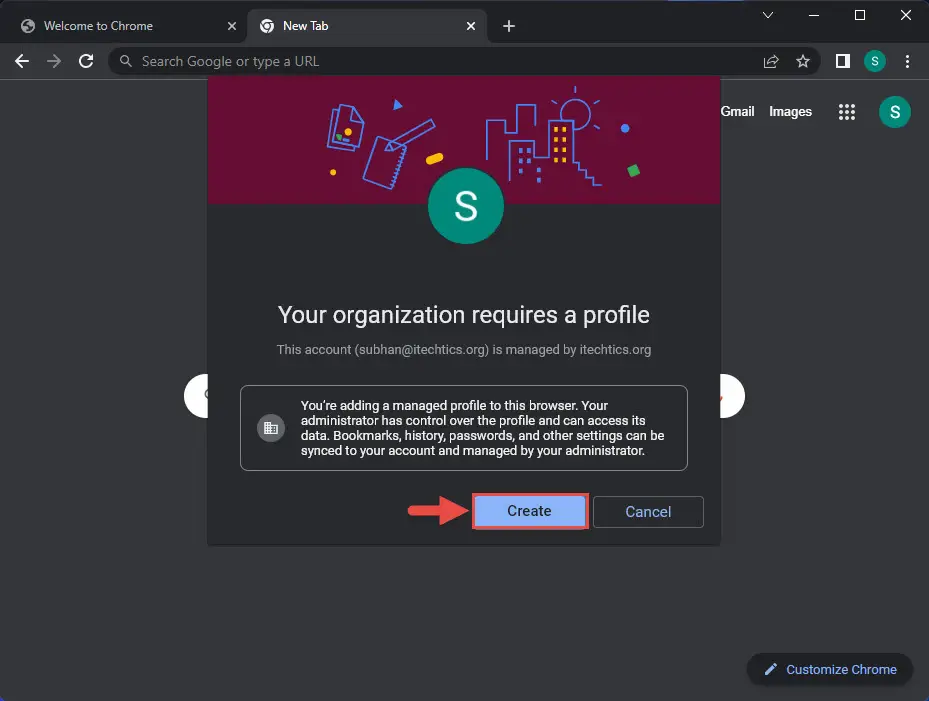This screenshot has width=929, height=701.
Task: Reload the current page
Action: (86, 61)
